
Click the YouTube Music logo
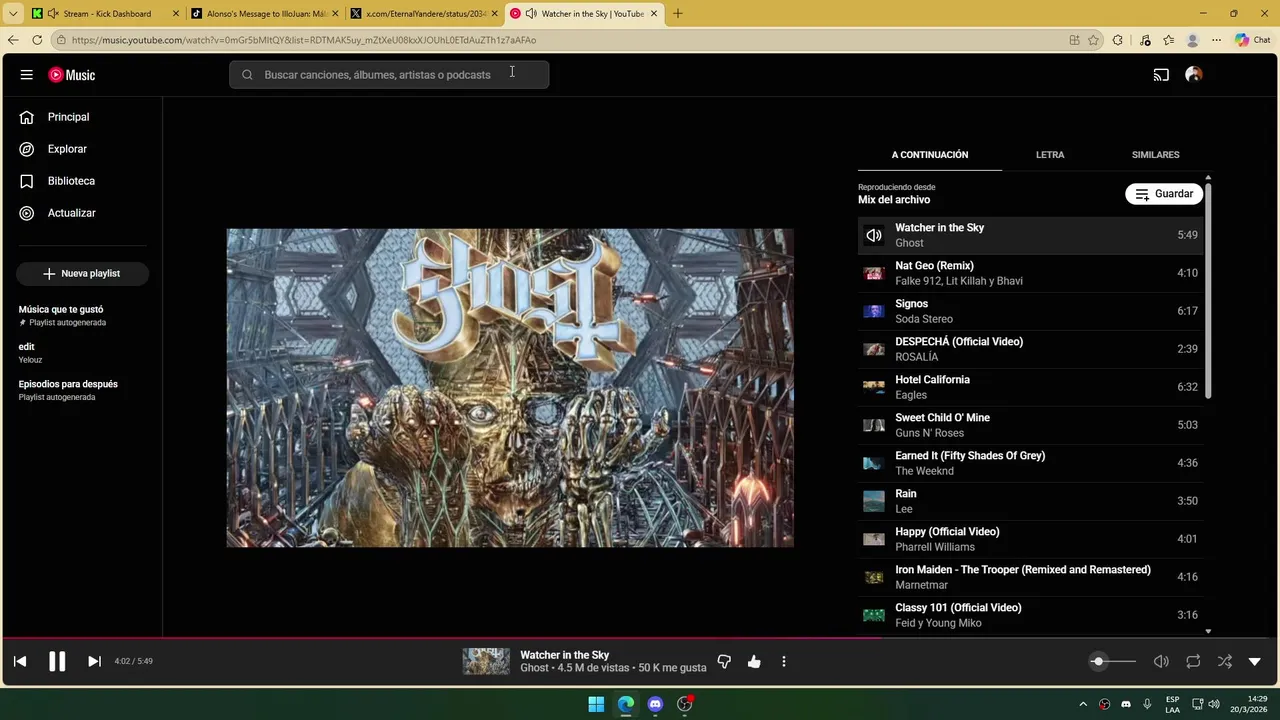(72, 75)
